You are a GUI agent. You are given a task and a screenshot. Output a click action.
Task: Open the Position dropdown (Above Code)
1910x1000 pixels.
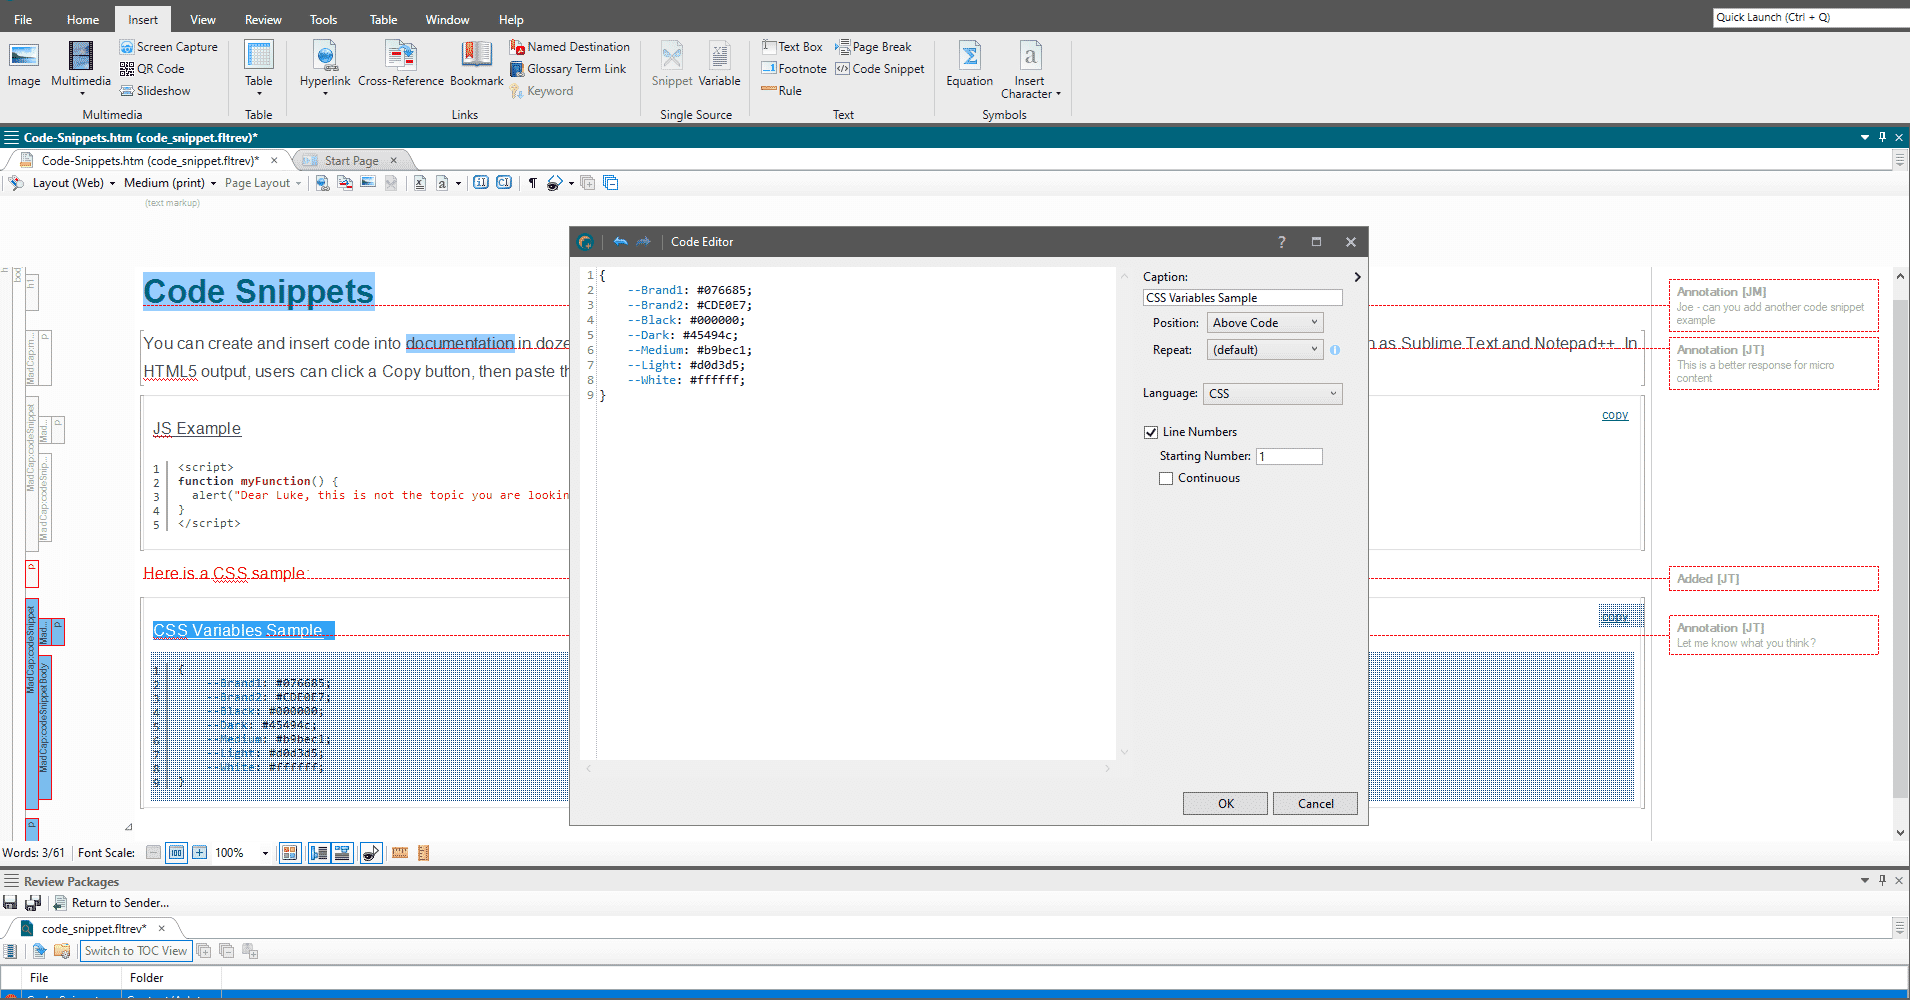(x=1265, y=323)
